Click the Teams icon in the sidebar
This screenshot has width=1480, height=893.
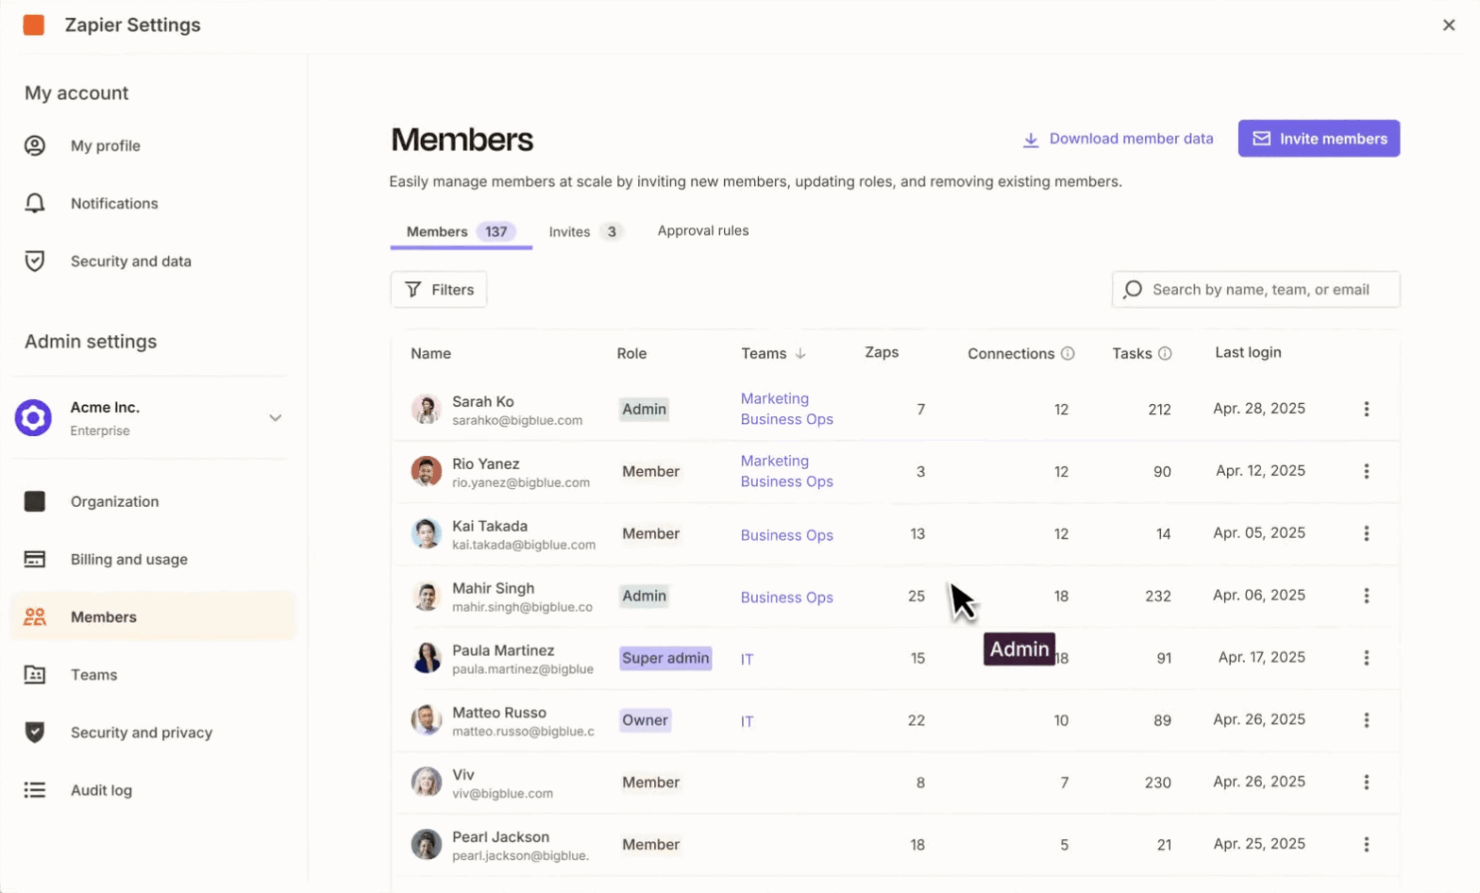(x=35, y=674)
